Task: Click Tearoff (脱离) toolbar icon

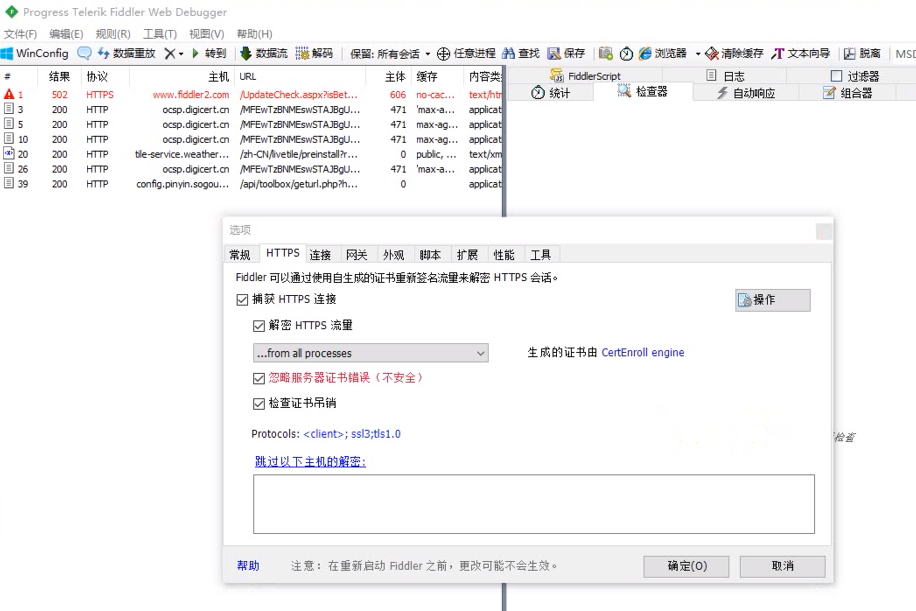Action: click(x=862, y=53)
